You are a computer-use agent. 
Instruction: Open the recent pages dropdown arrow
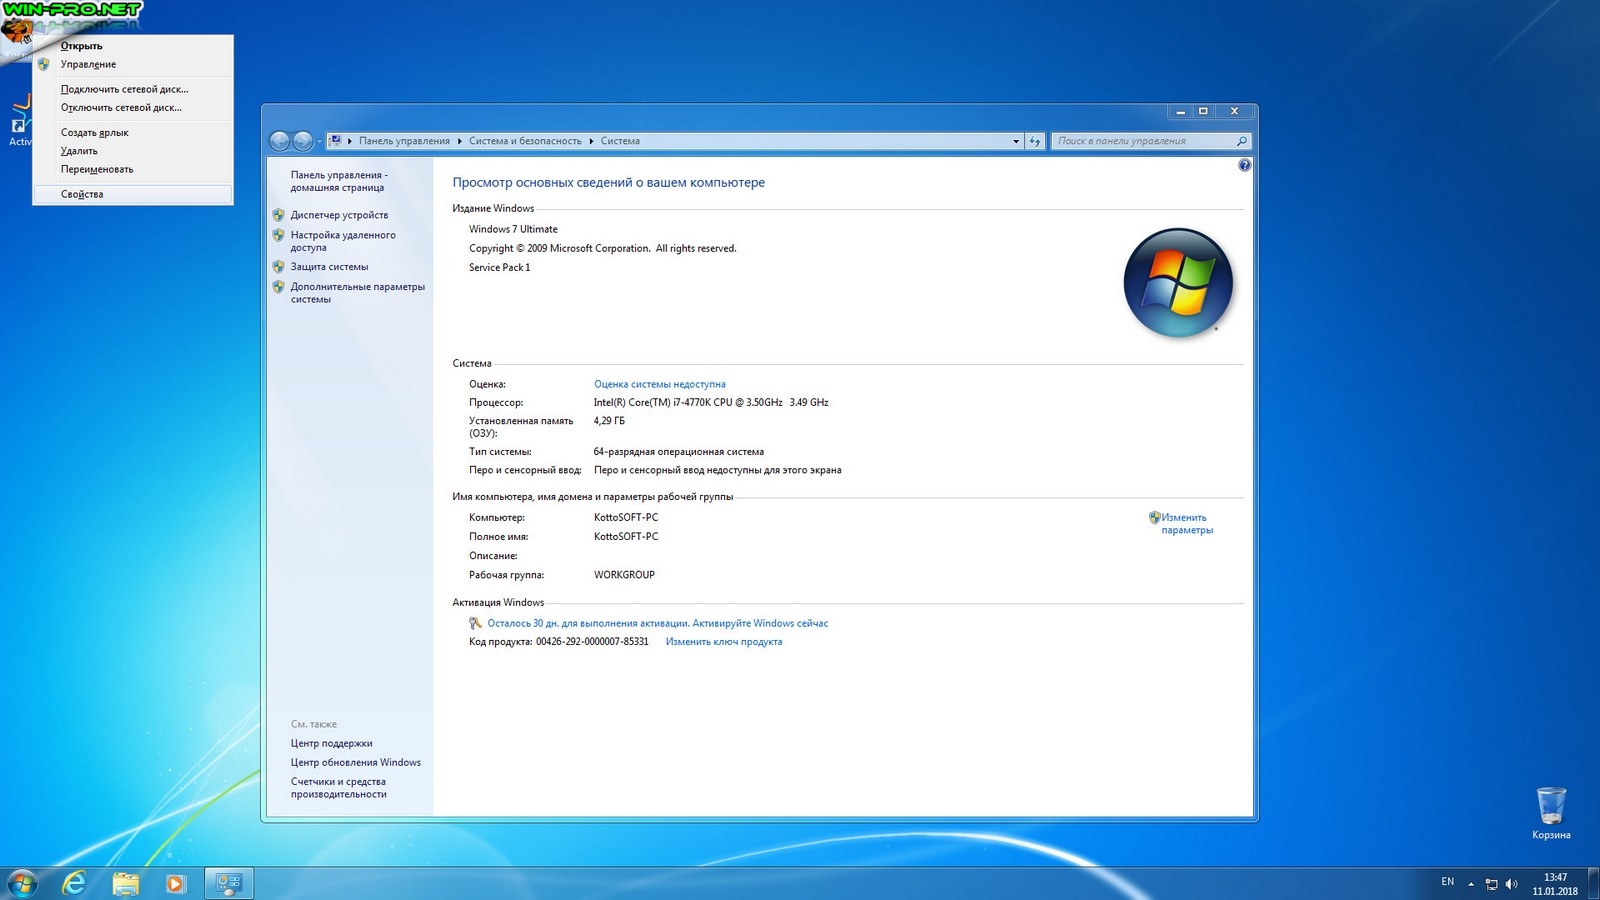pyautogui.click(x=319, y=141)
